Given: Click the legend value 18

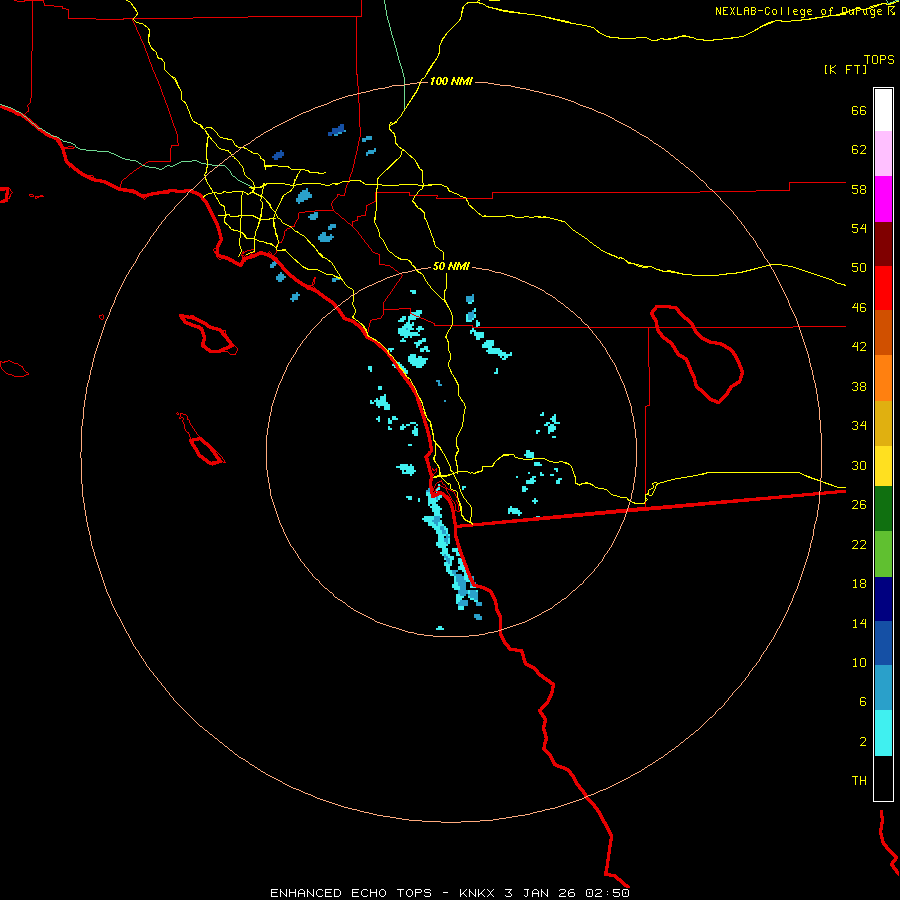Looking at the screenshot, I should [859, 584].
